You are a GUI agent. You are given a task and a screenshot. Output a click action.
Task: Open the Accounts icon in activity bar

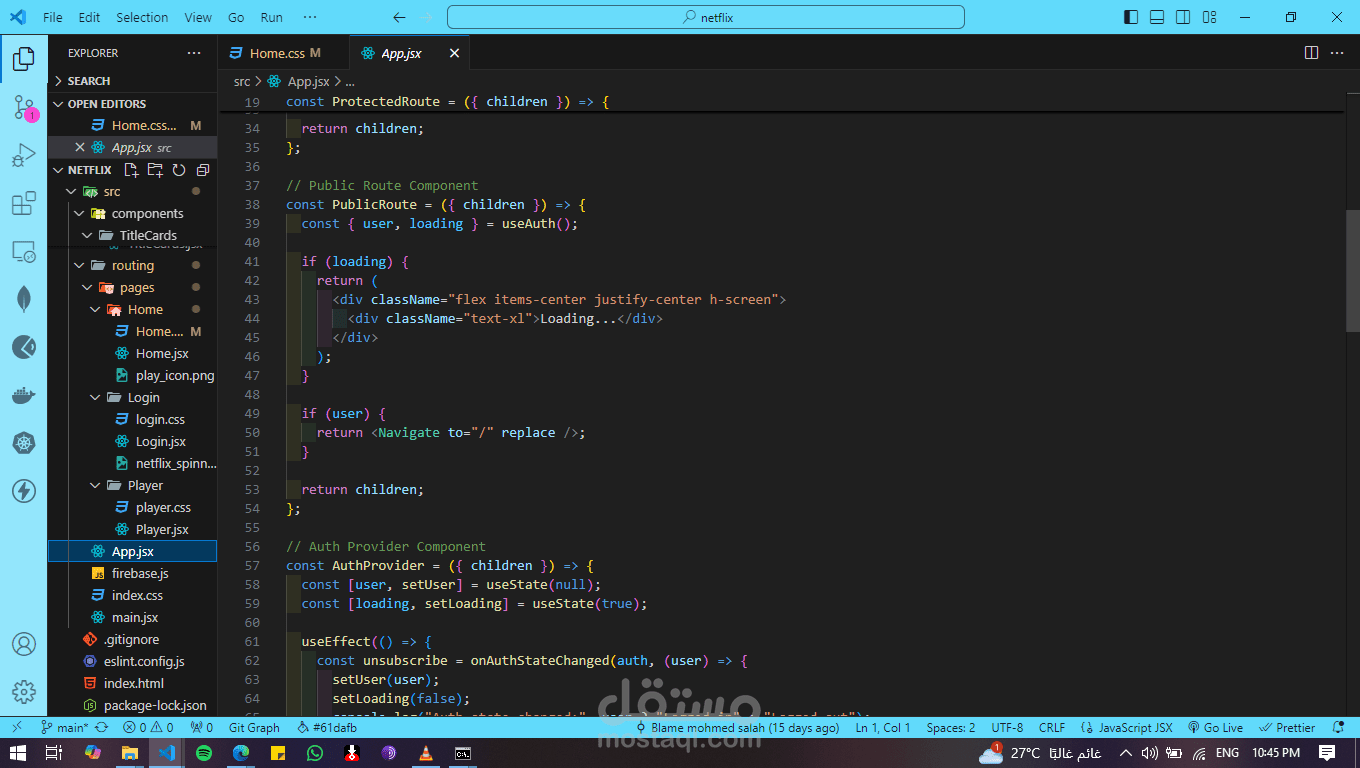point(24,644)
